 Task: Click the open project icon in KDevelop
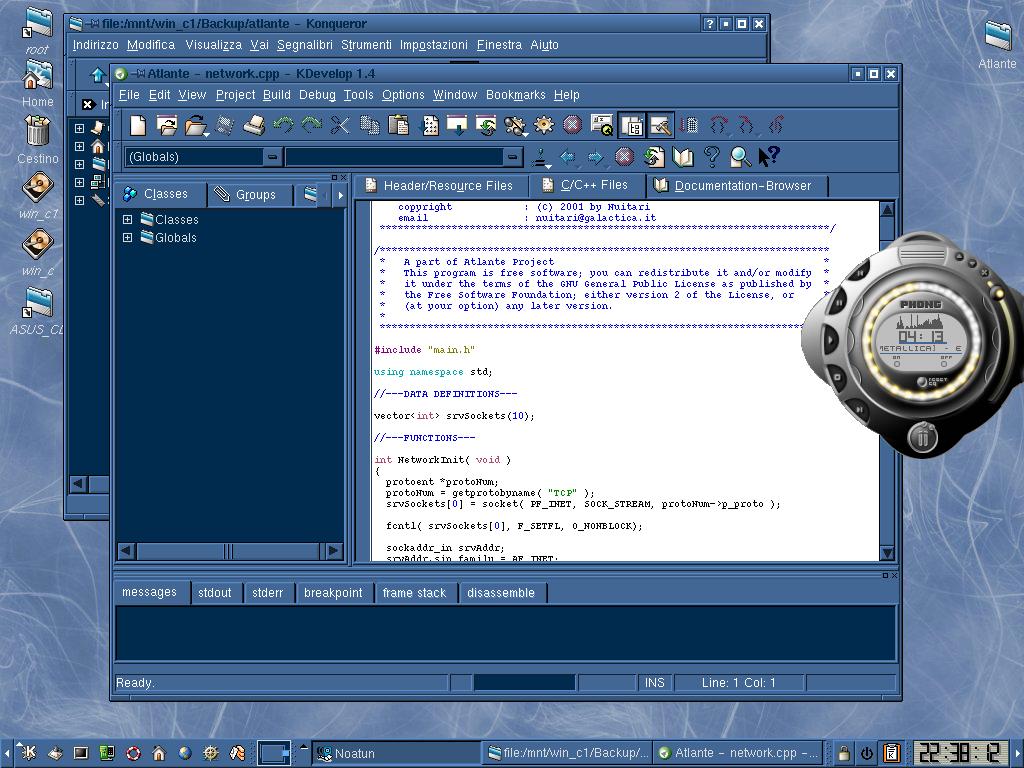click(x=167, y=125)
